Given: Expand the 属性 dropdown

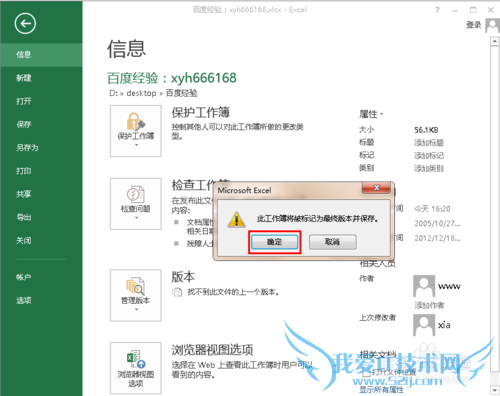Looking at the screenshot, I should (371, 114).
